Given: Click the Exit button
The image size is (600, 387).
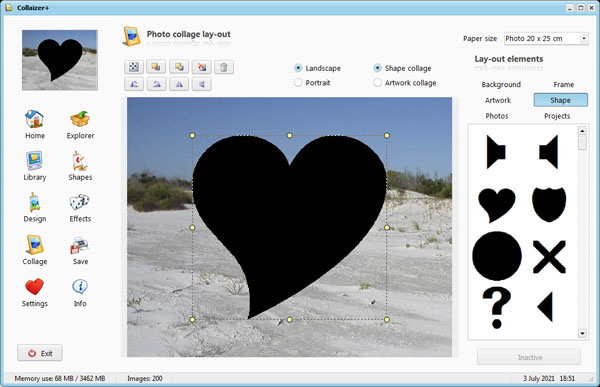Looking at the screenshot, I should [x=40, y=353].
